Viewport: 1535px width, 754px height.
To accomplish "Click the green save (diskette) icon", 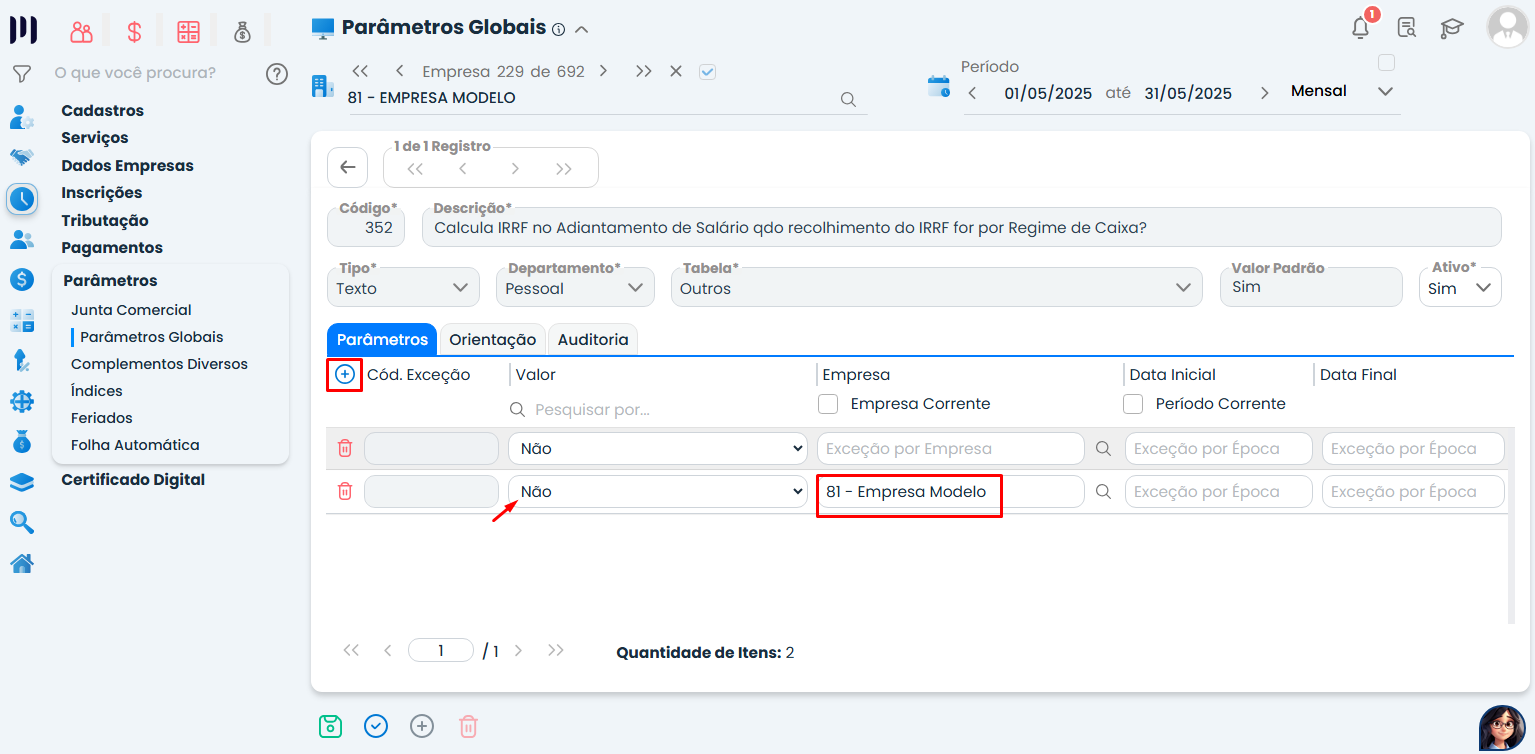I will (x=330, y=725).
